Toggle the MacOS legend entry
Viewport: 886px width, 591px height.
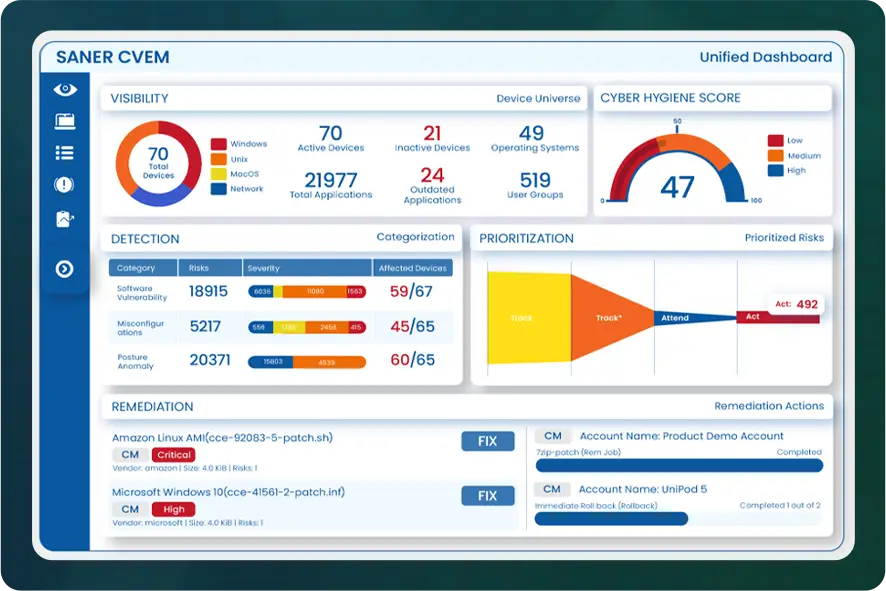pos(239,173)
